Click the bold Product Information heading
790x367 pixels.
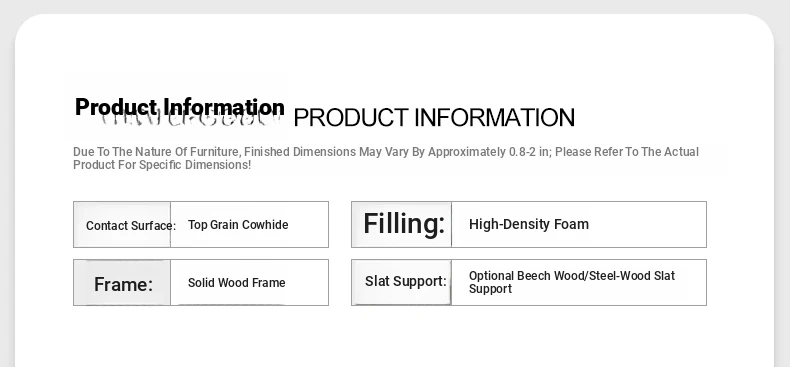180,107
